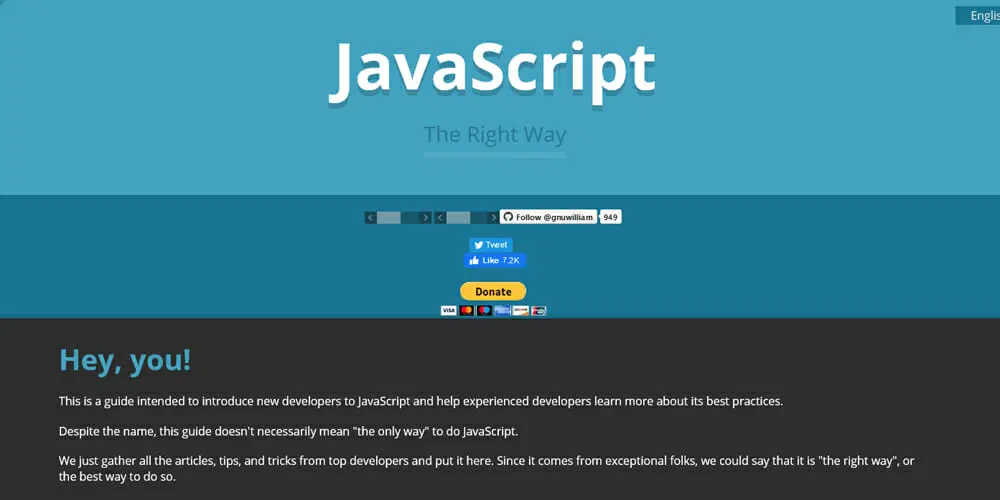Click the Discover card icon under Donate
Screen dimensions: 1000x500
tap(520, 311)
